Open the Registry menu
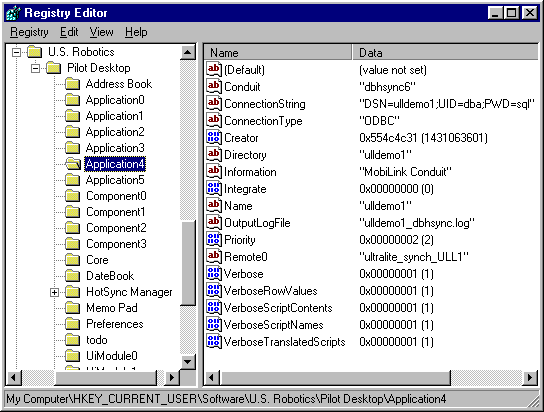 point(29,32)
